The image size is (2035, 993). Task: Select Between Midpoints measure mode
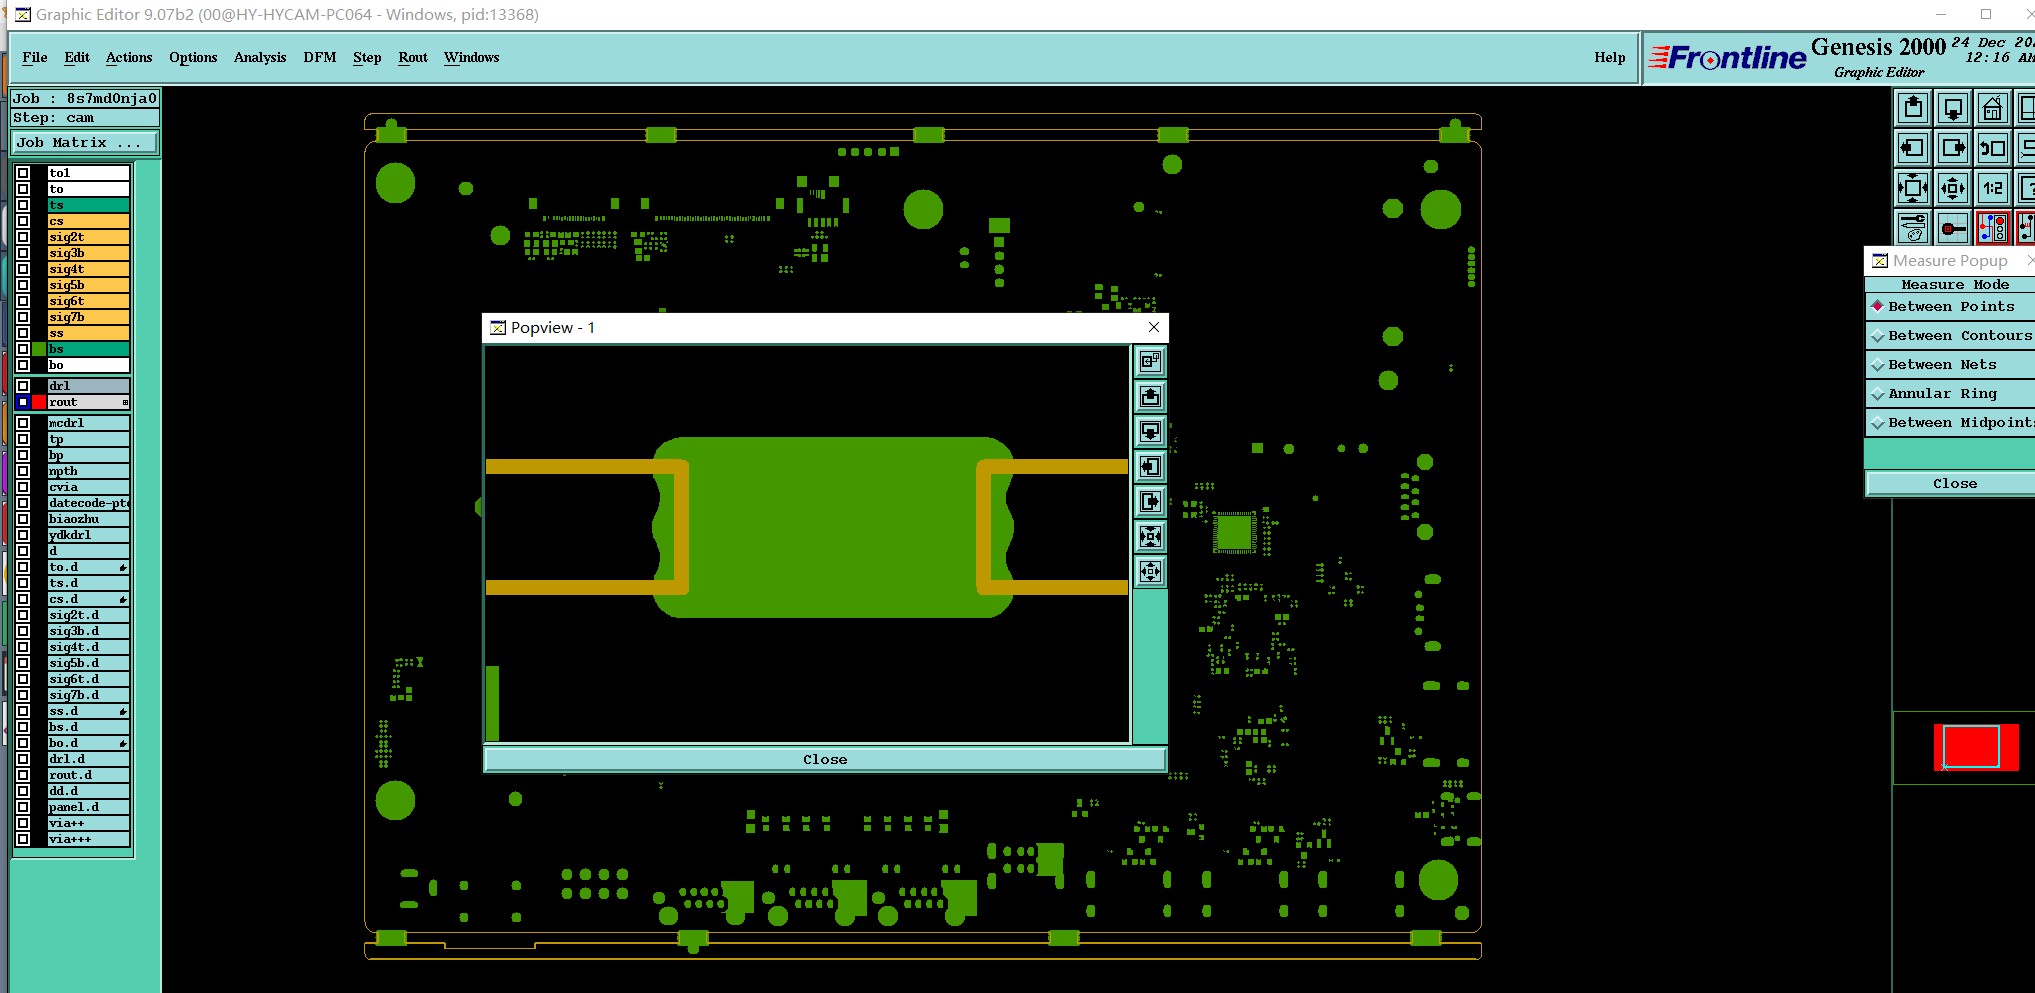(x=1950, y=423)
